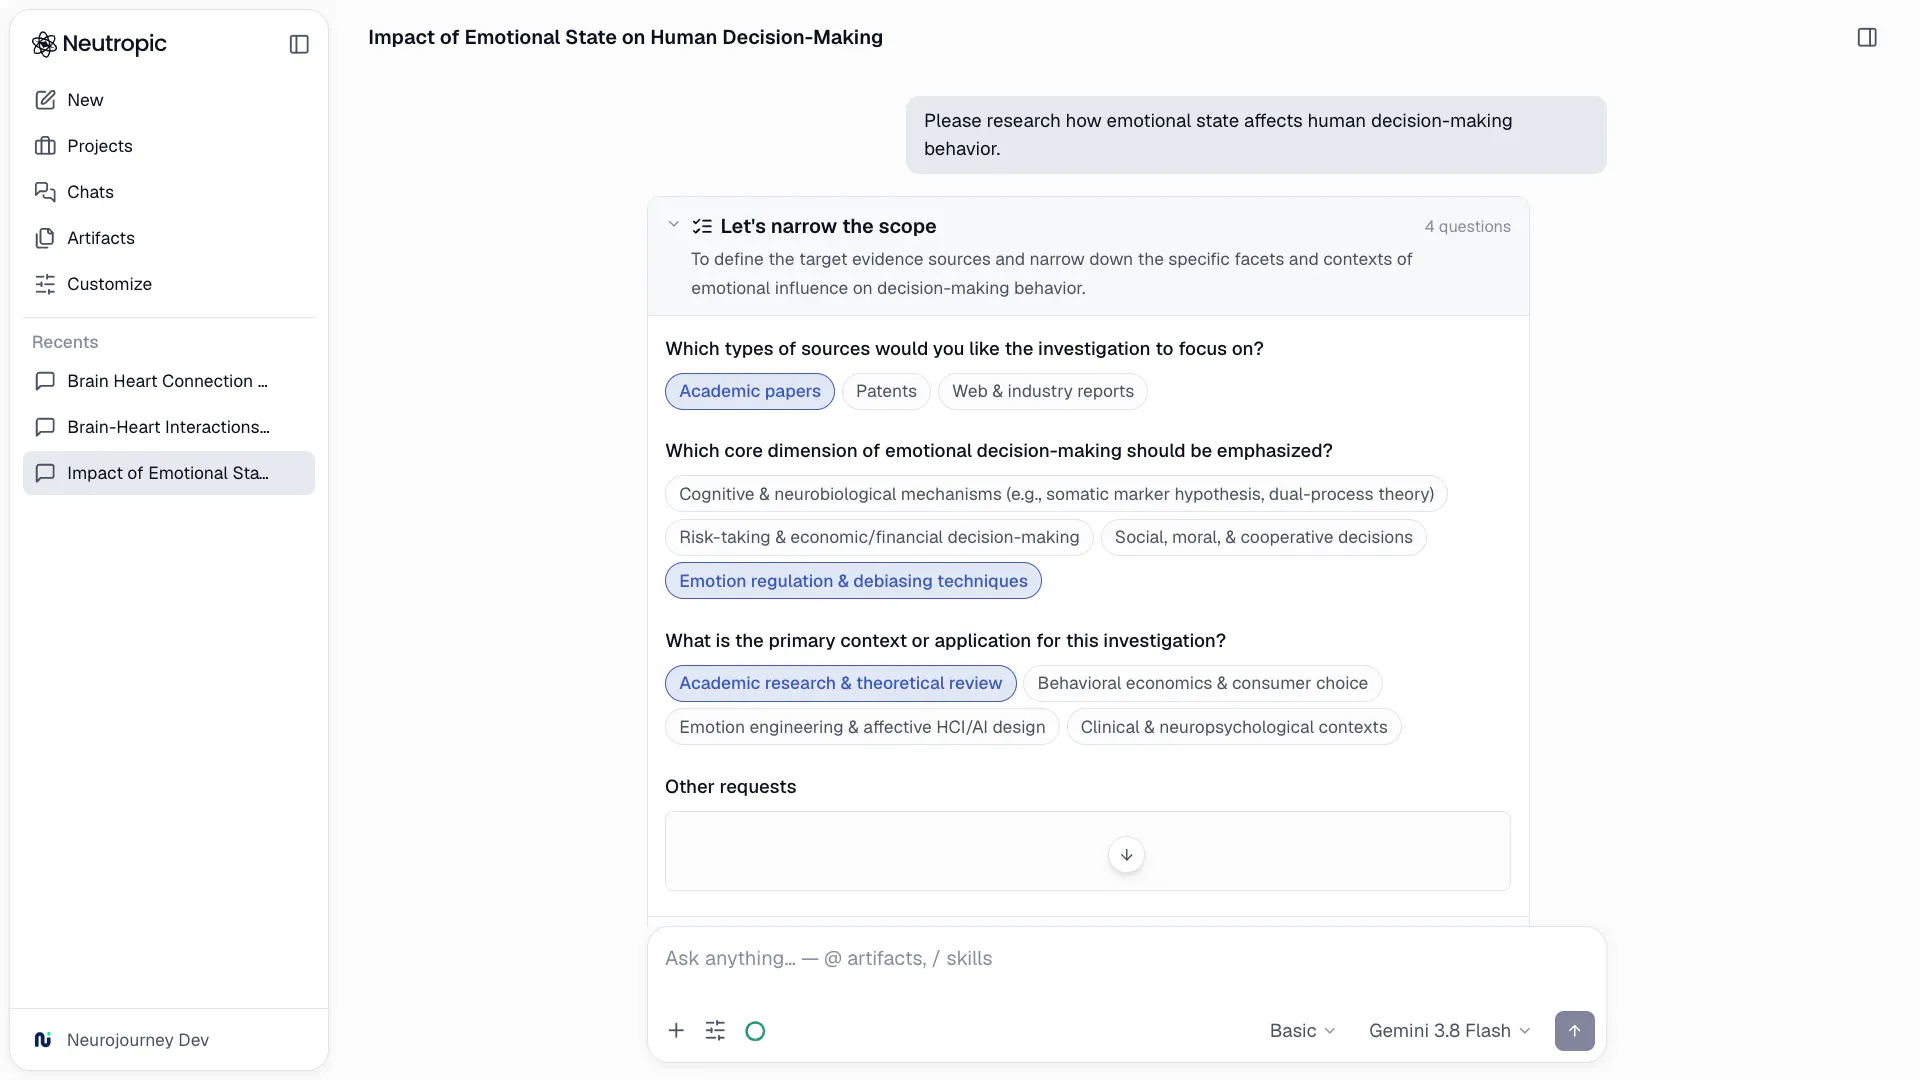Image resolution: width=1920 pixels, height=1080 pixels.
Task: Open Impact of Emotional Sta... recent chat
Action: (x=169, y=473)
